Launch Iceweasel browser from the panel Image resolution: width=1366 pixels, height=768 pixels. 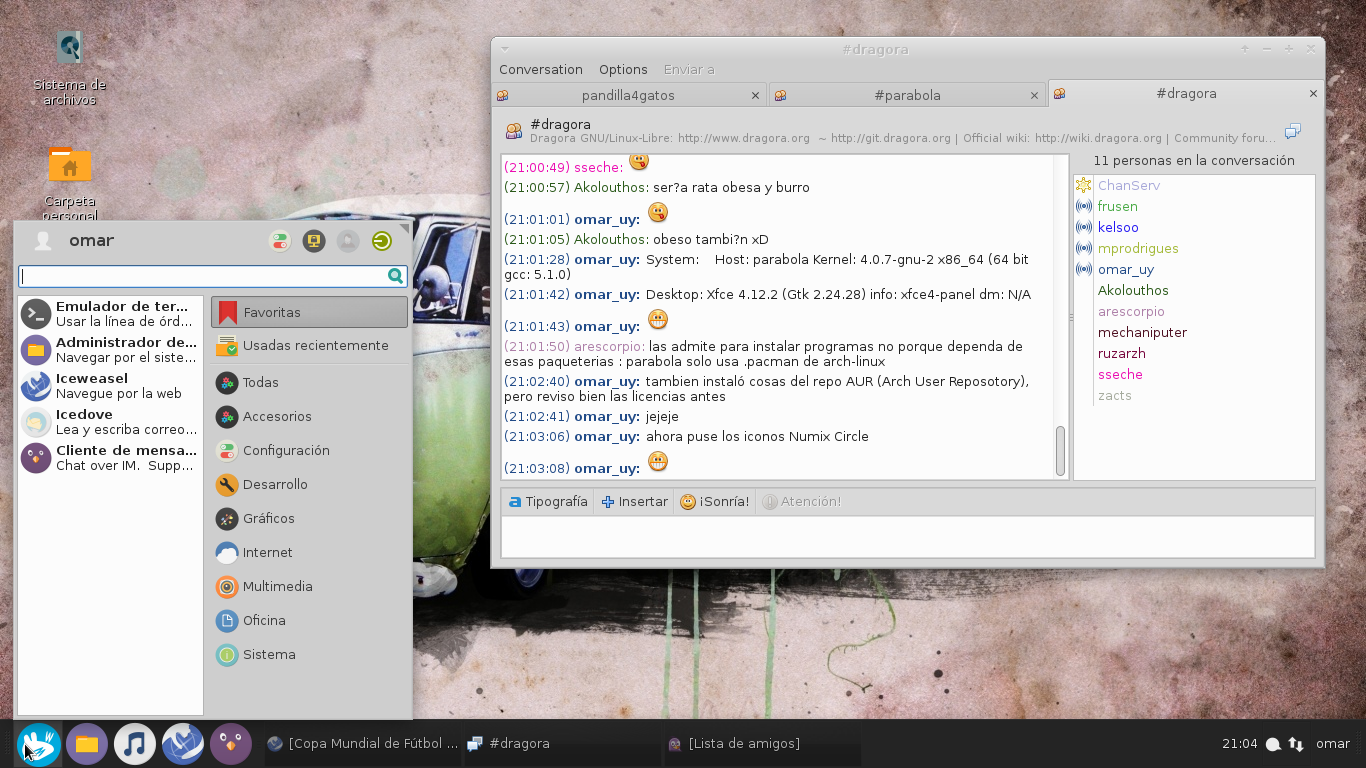[183, 744]
